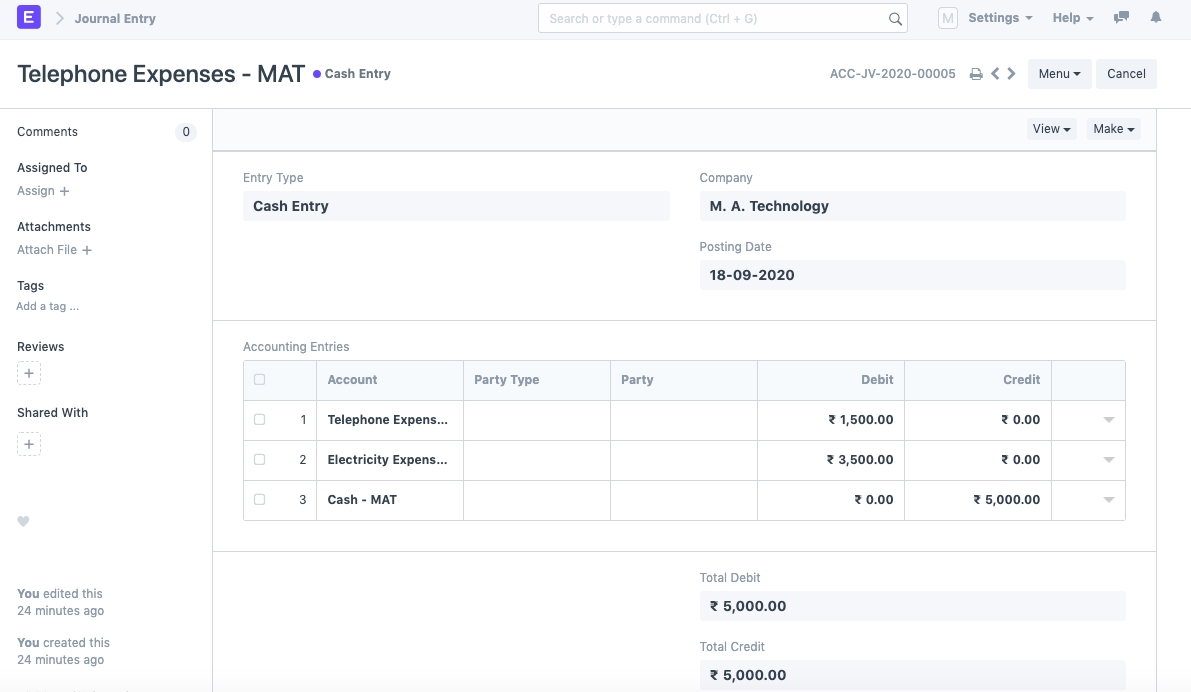
Task: Open notifications bell icon
Action: (1156, 18)
